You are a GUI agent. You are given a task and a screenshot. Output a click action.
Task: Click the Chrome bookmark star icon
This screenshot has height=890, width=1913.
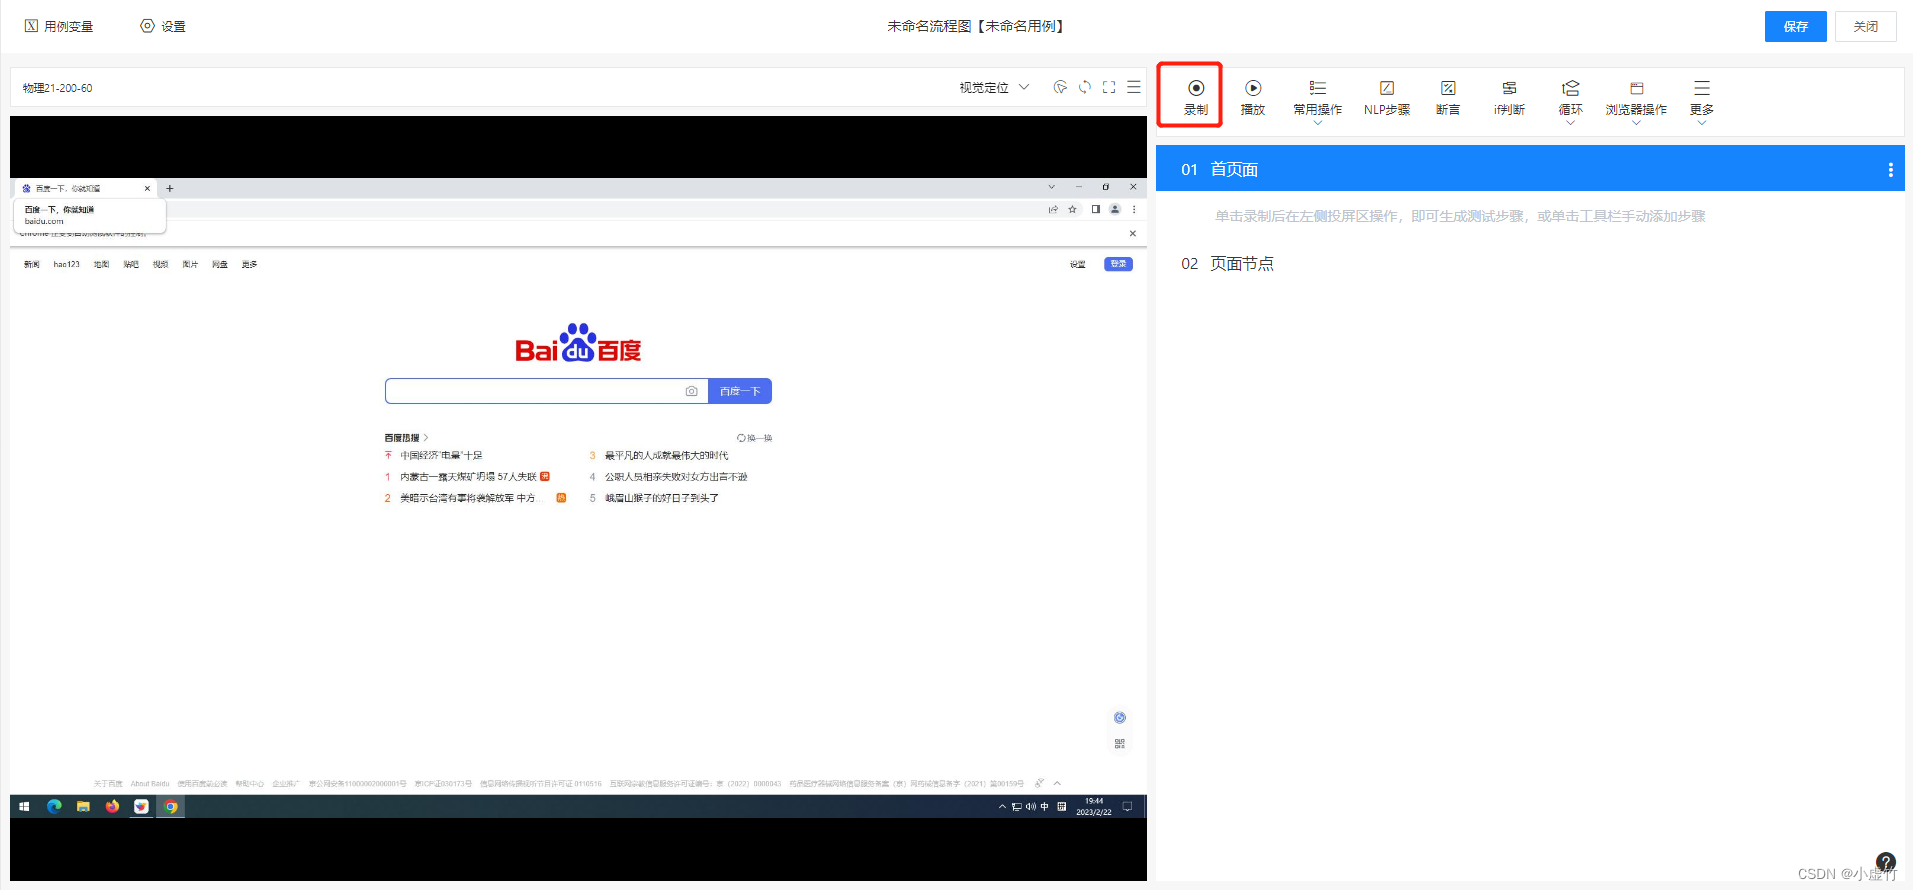pyautogui.click(x=1072, y=209)
